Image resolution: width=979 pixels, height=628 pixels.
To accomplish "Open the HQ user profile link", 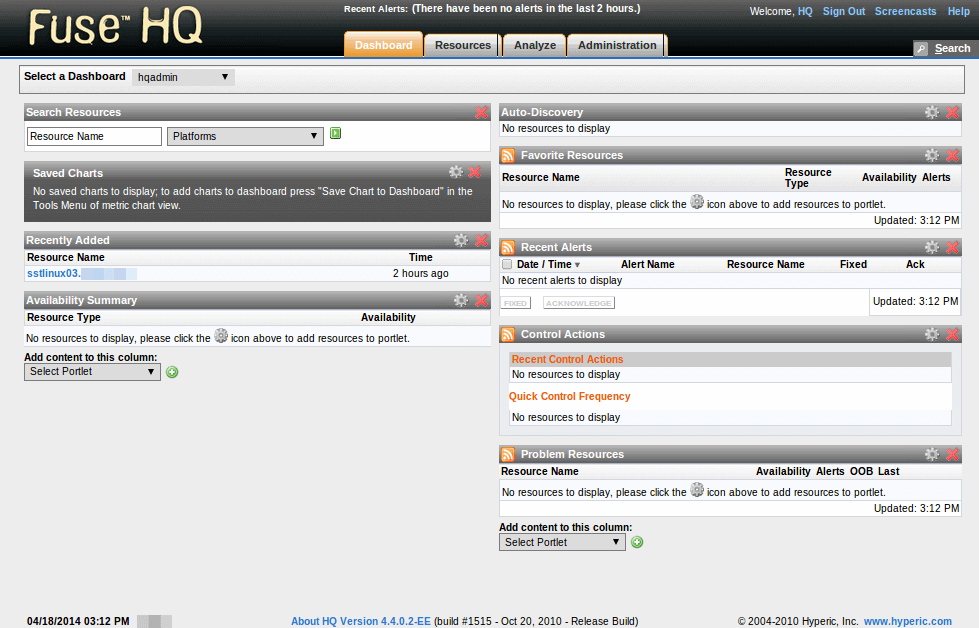I will point(805,11).
